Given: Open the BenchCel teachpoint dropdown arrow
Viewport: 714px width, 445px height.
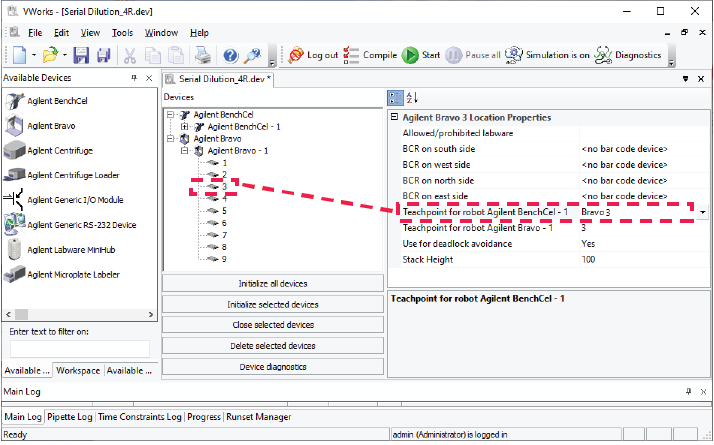Looking at the screenshot, I should (x=702, y=212).
